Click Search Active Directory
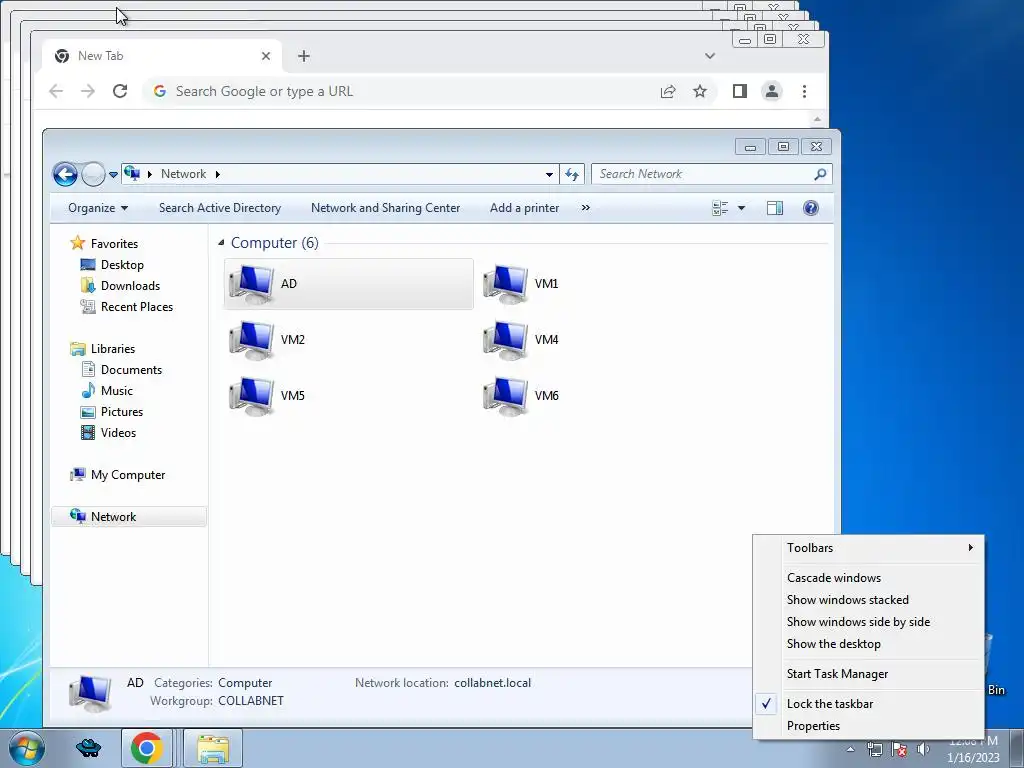The height and width of the screenshot is (768, 1024). coord(220,208)
